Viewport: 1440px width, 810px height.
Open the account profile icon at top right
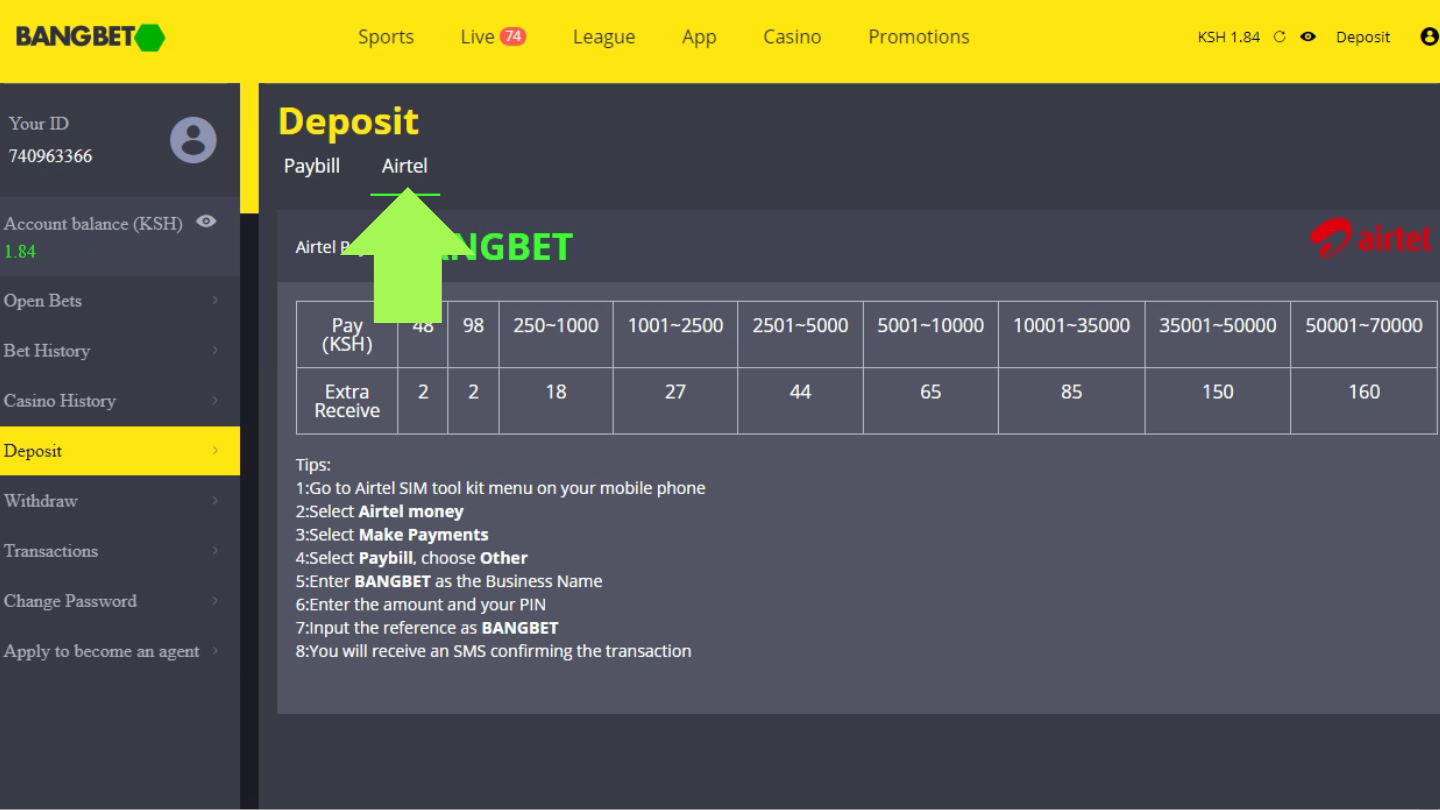pyautogui.click(x=1429, y=37)
